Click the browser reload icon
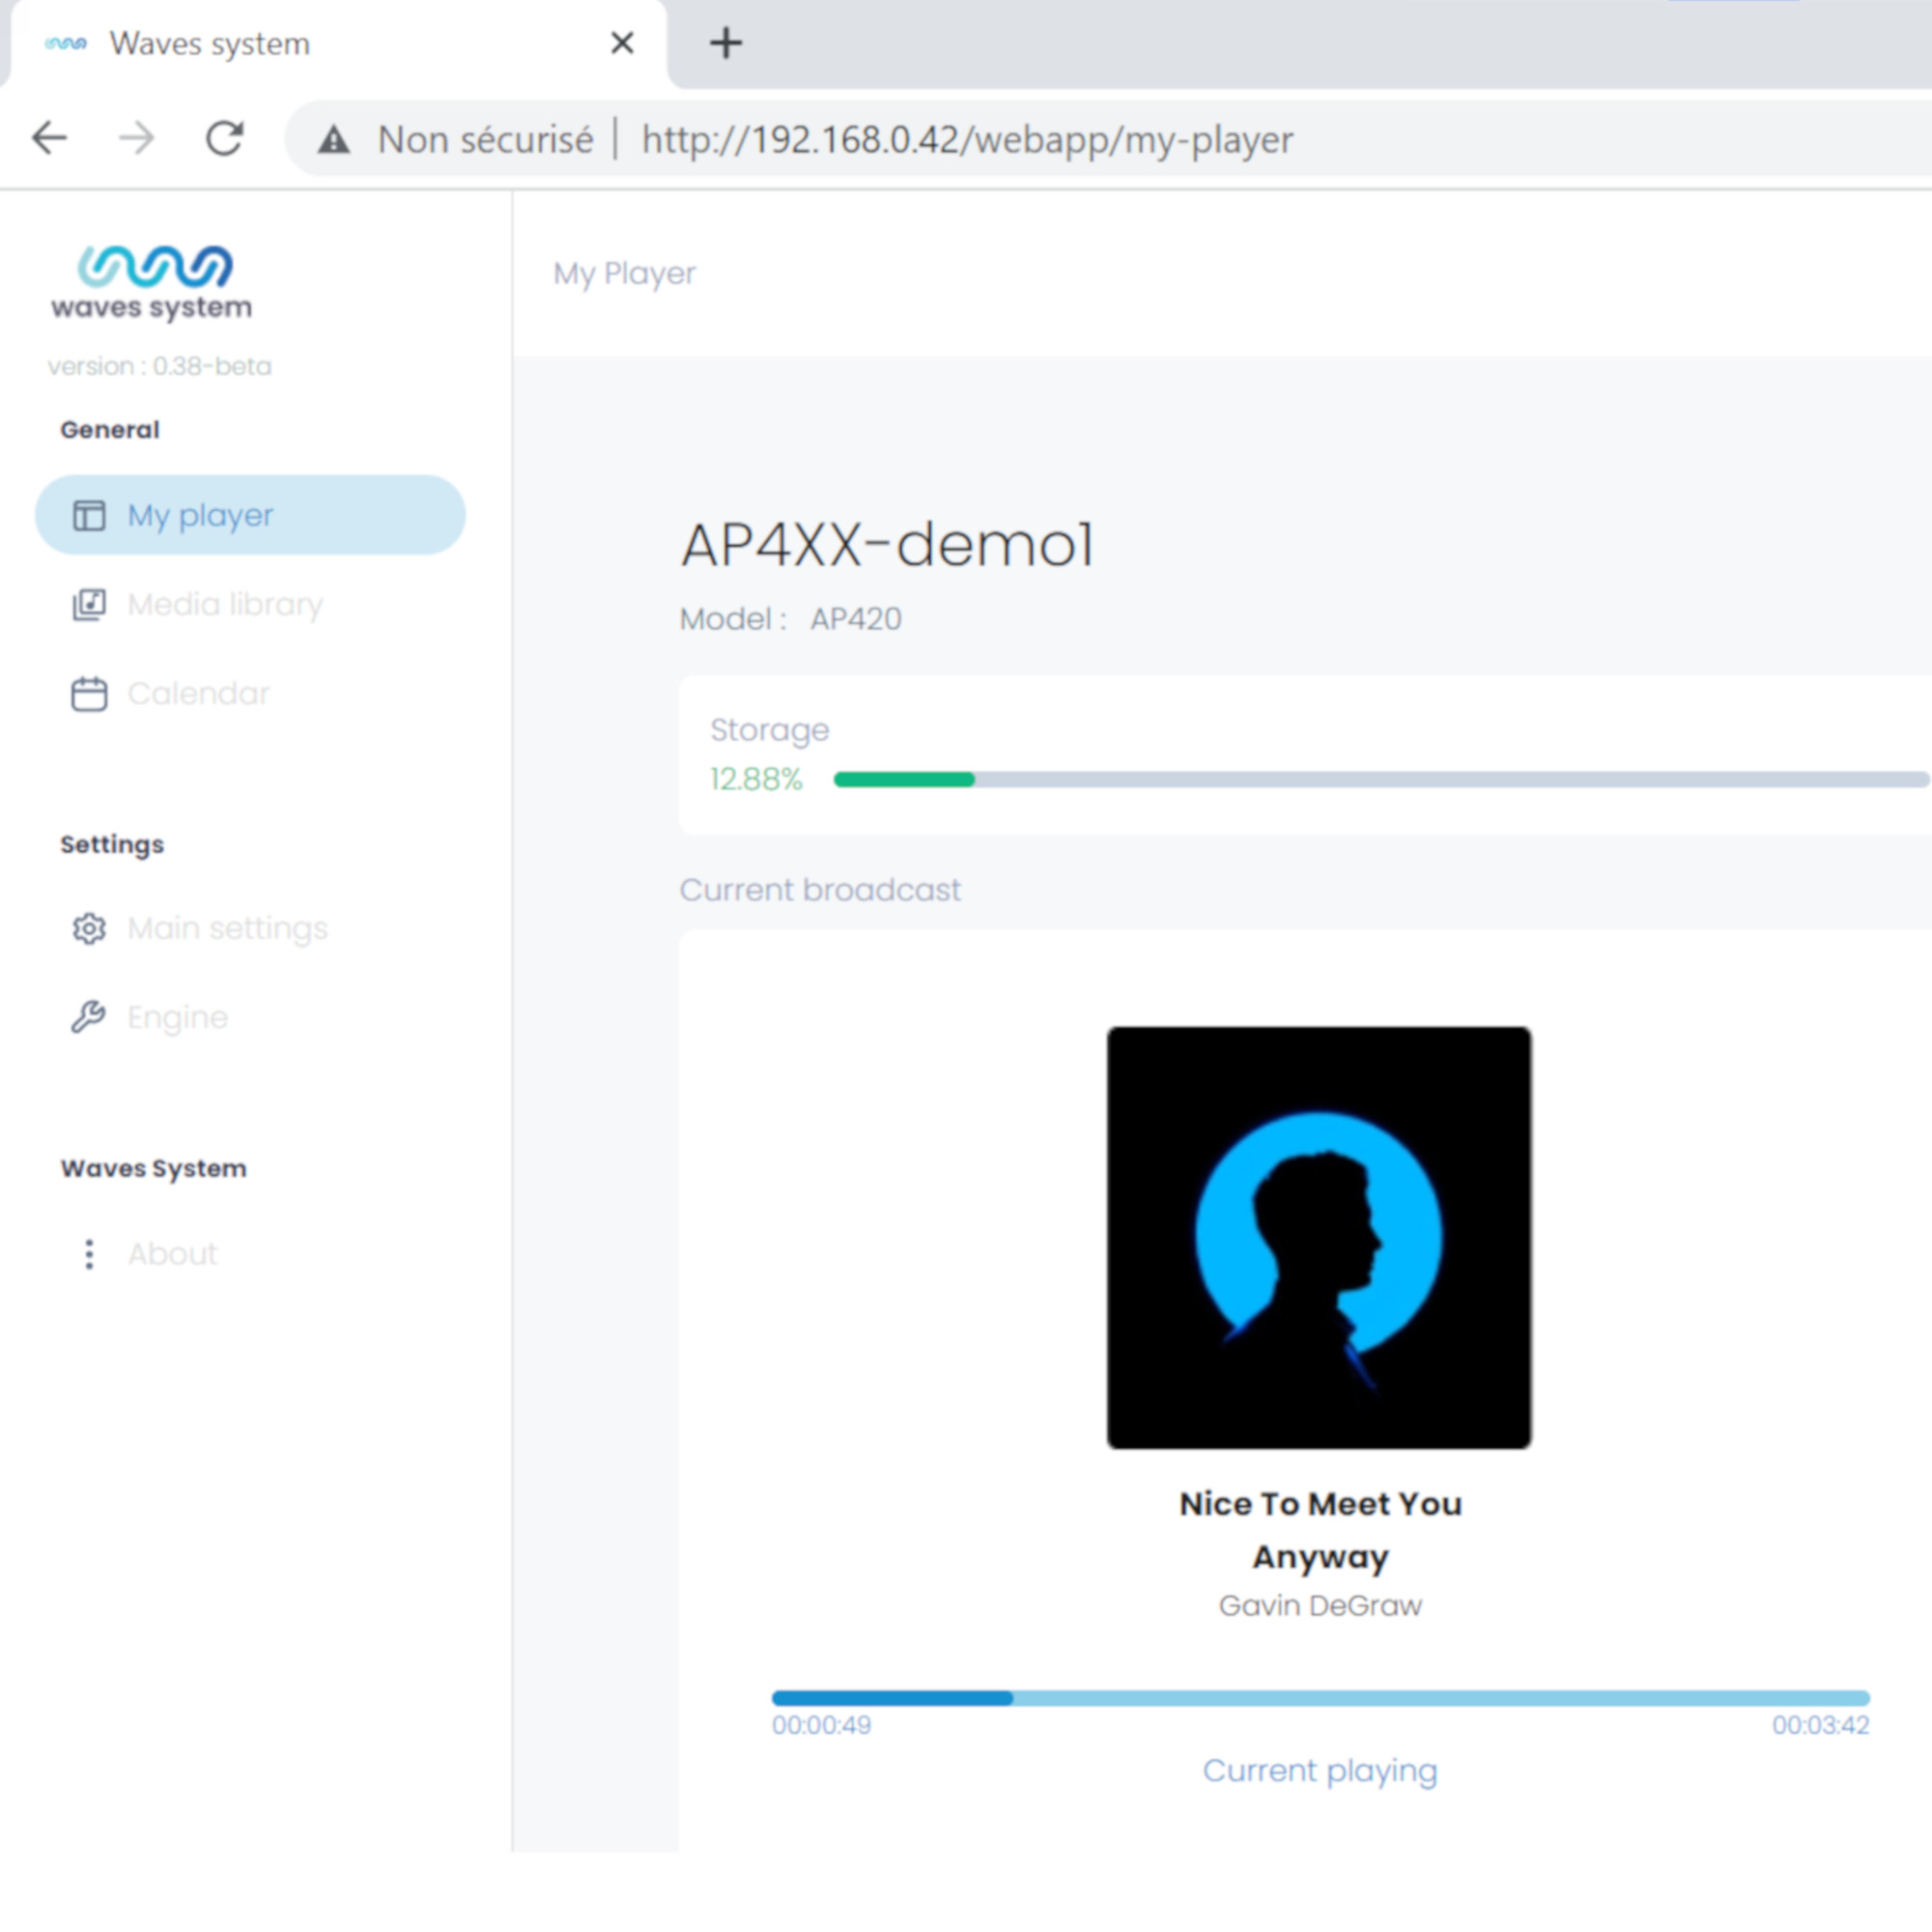Viewport: 1932px width, 1932px height. (x=225, y=138)
